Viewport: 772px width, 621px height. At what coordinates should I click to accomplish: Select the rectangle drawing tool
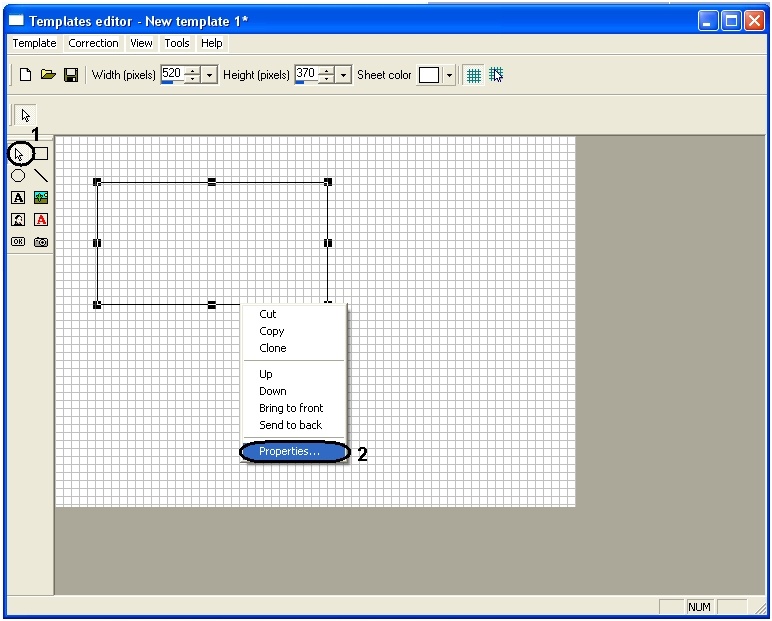point(41,154)
